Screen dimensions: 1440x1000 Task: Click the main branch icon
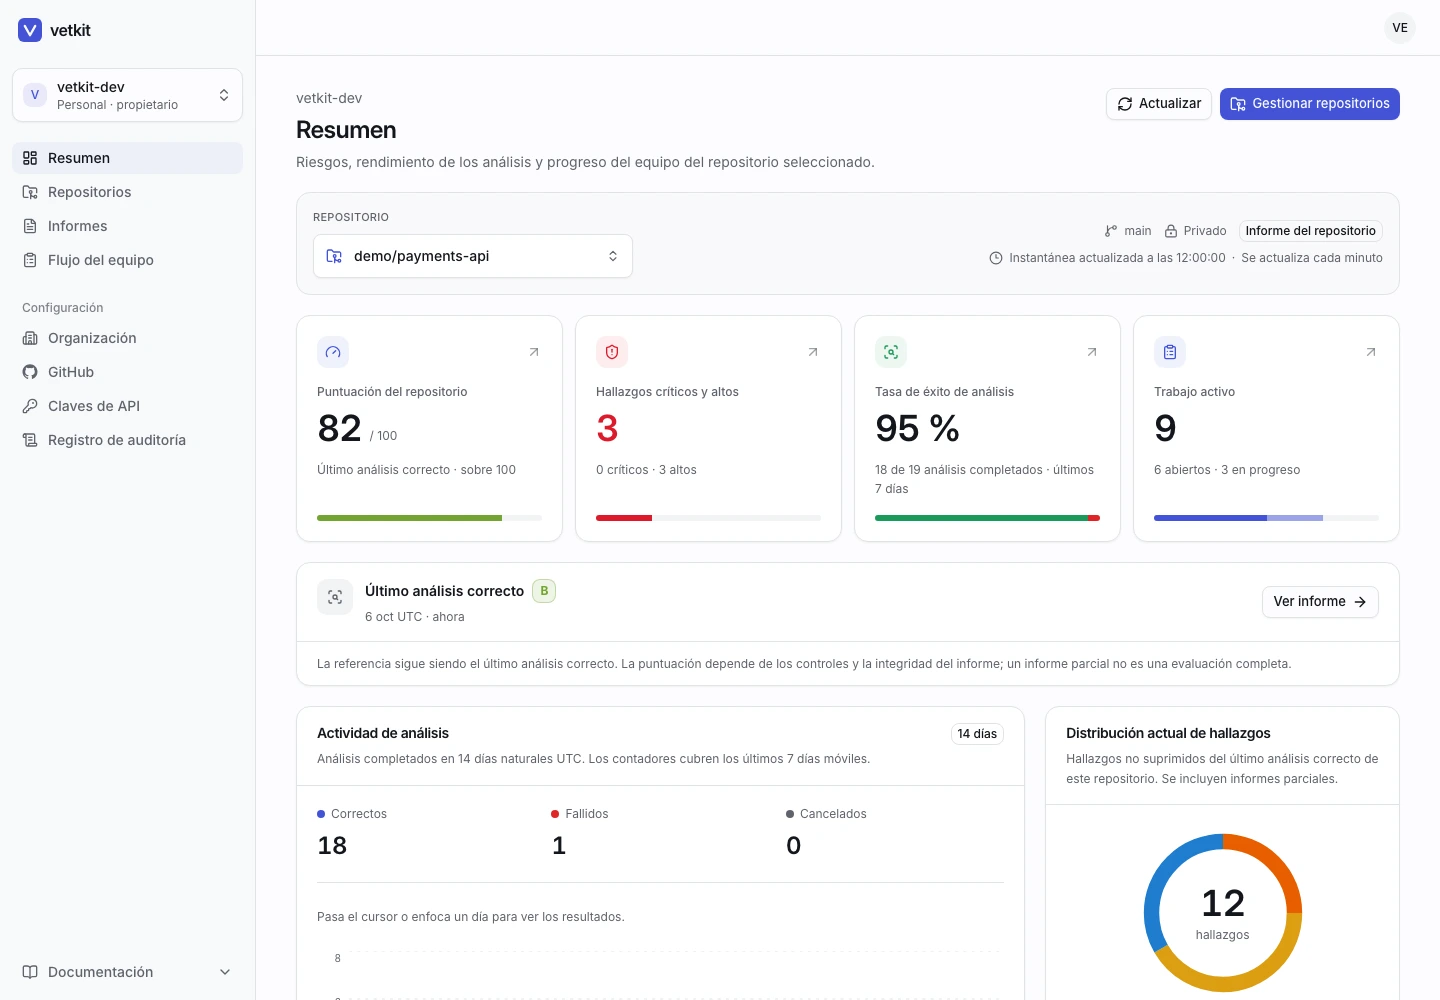tap(1111, 231)
